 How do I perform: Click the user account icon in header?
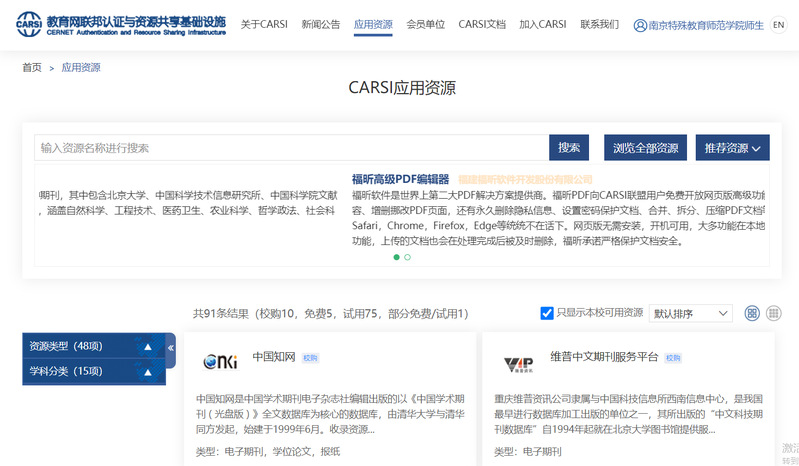(640, 25)
